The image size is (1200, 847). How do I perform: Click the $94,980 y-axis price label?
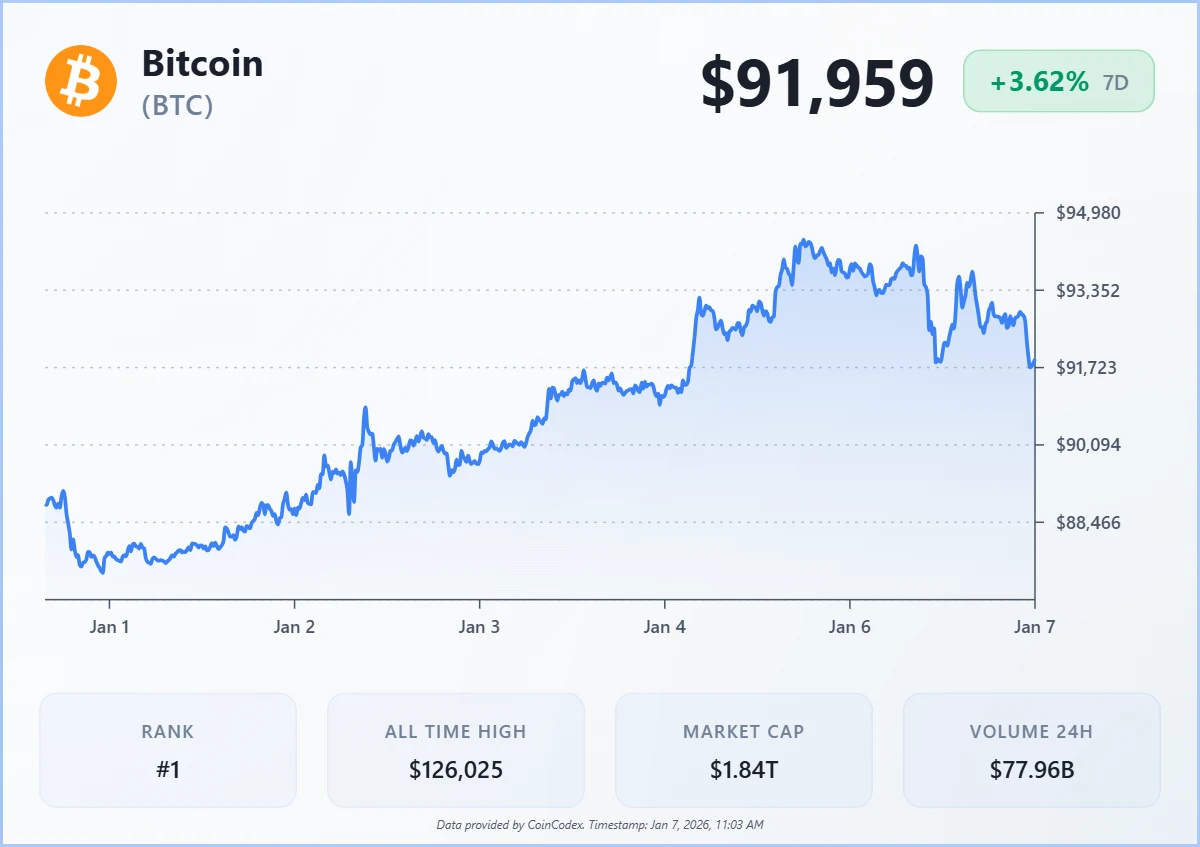1088,213
